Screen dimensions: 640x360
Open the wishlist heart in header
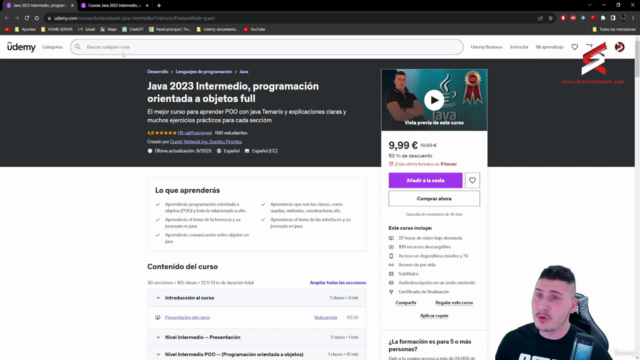click(574, 47)
